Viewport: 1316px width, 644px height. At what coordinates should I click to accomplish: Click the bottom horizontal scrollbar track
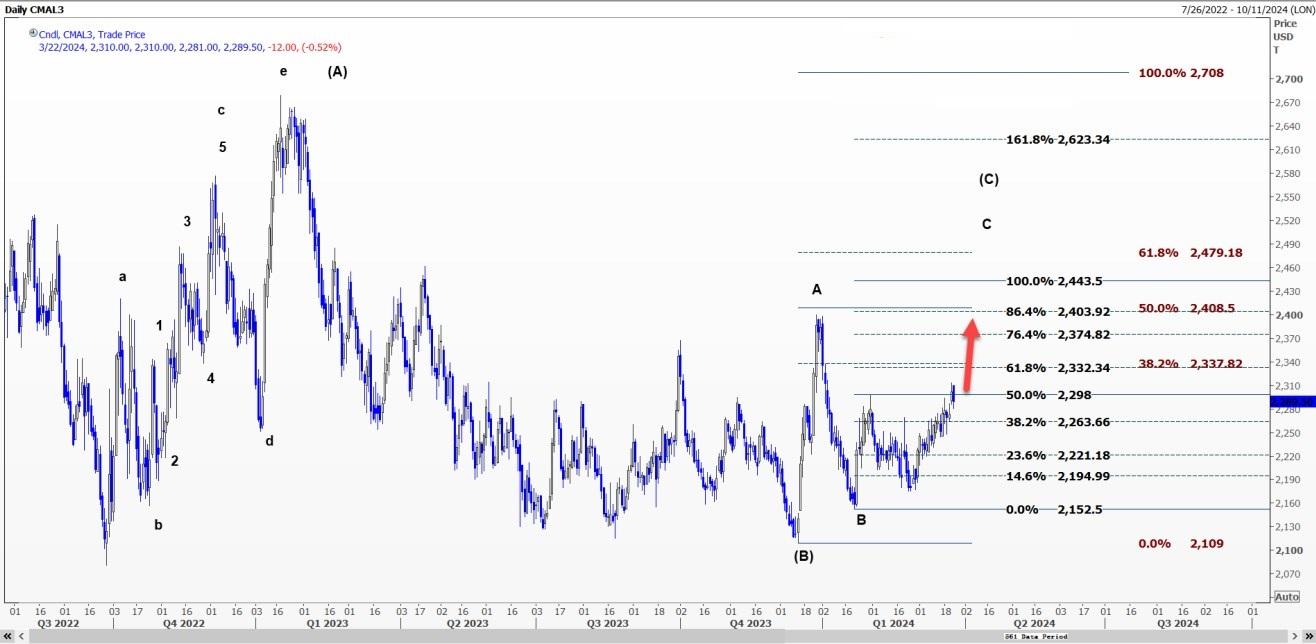[600, 636]
